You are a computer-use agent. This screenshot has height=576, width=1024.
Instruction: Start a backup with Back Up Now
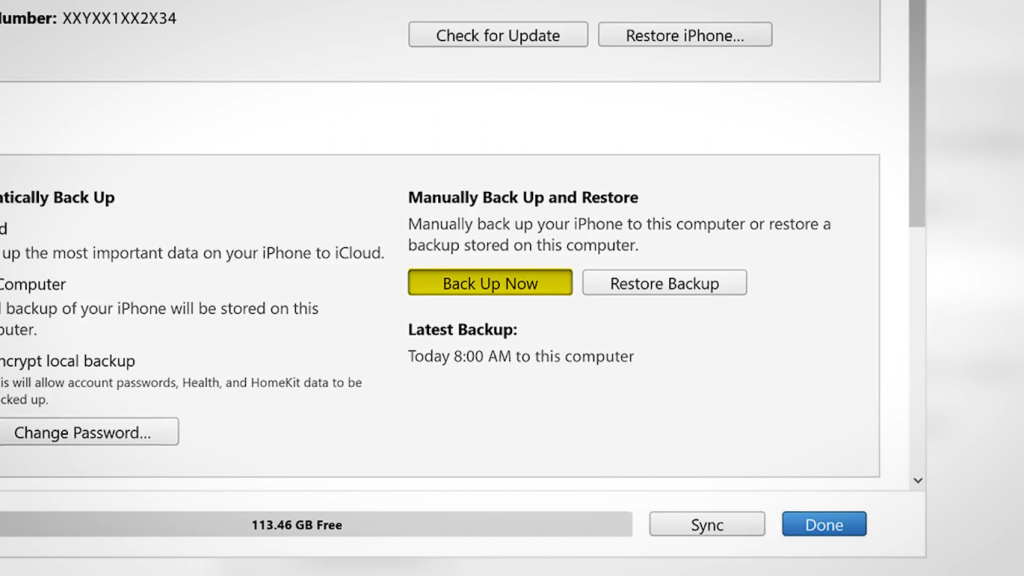click(490, 283)
